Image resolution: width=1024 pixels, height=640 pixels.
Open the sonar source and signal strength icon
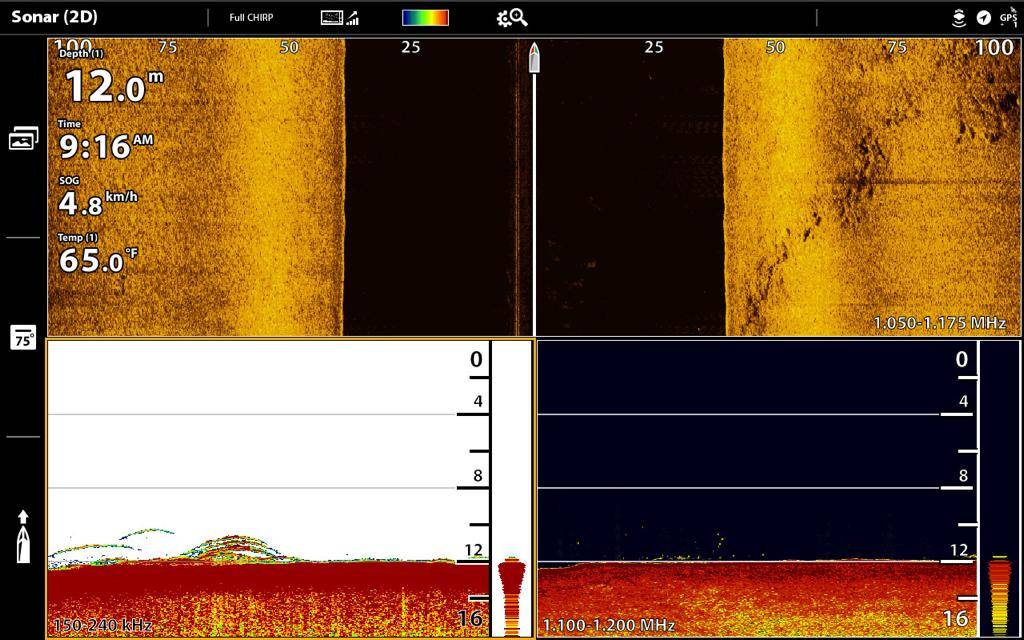coord(340,18)
